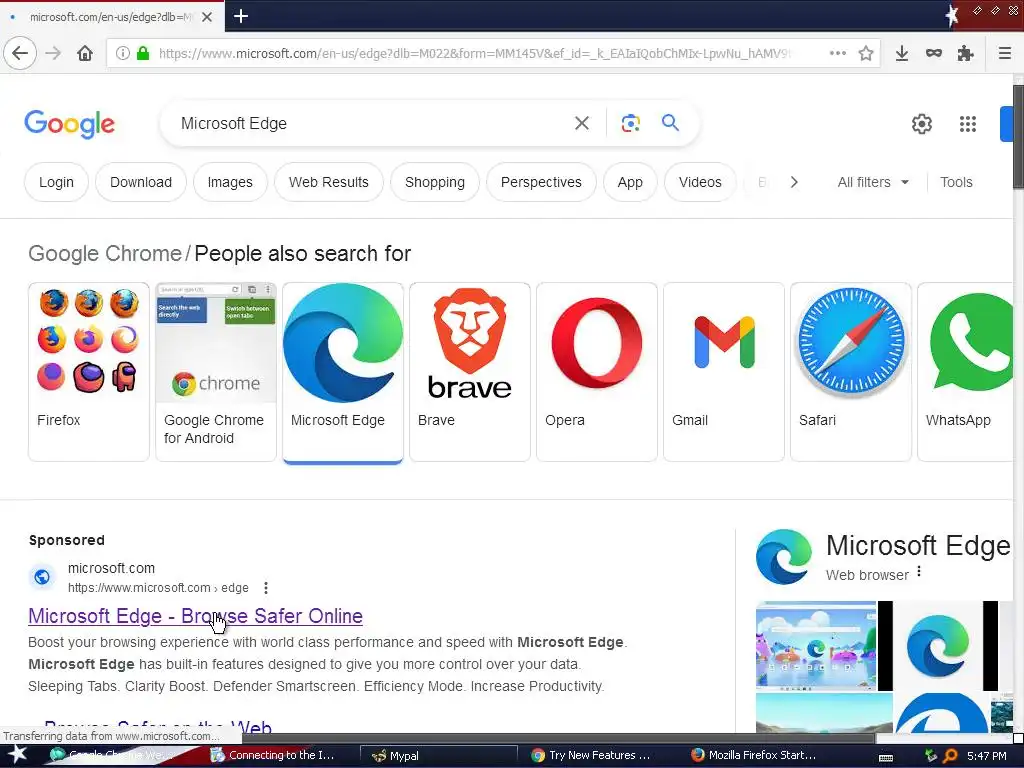Open the extensions puzzle-piece icon

pyautogui.click(x=965, y=53)
